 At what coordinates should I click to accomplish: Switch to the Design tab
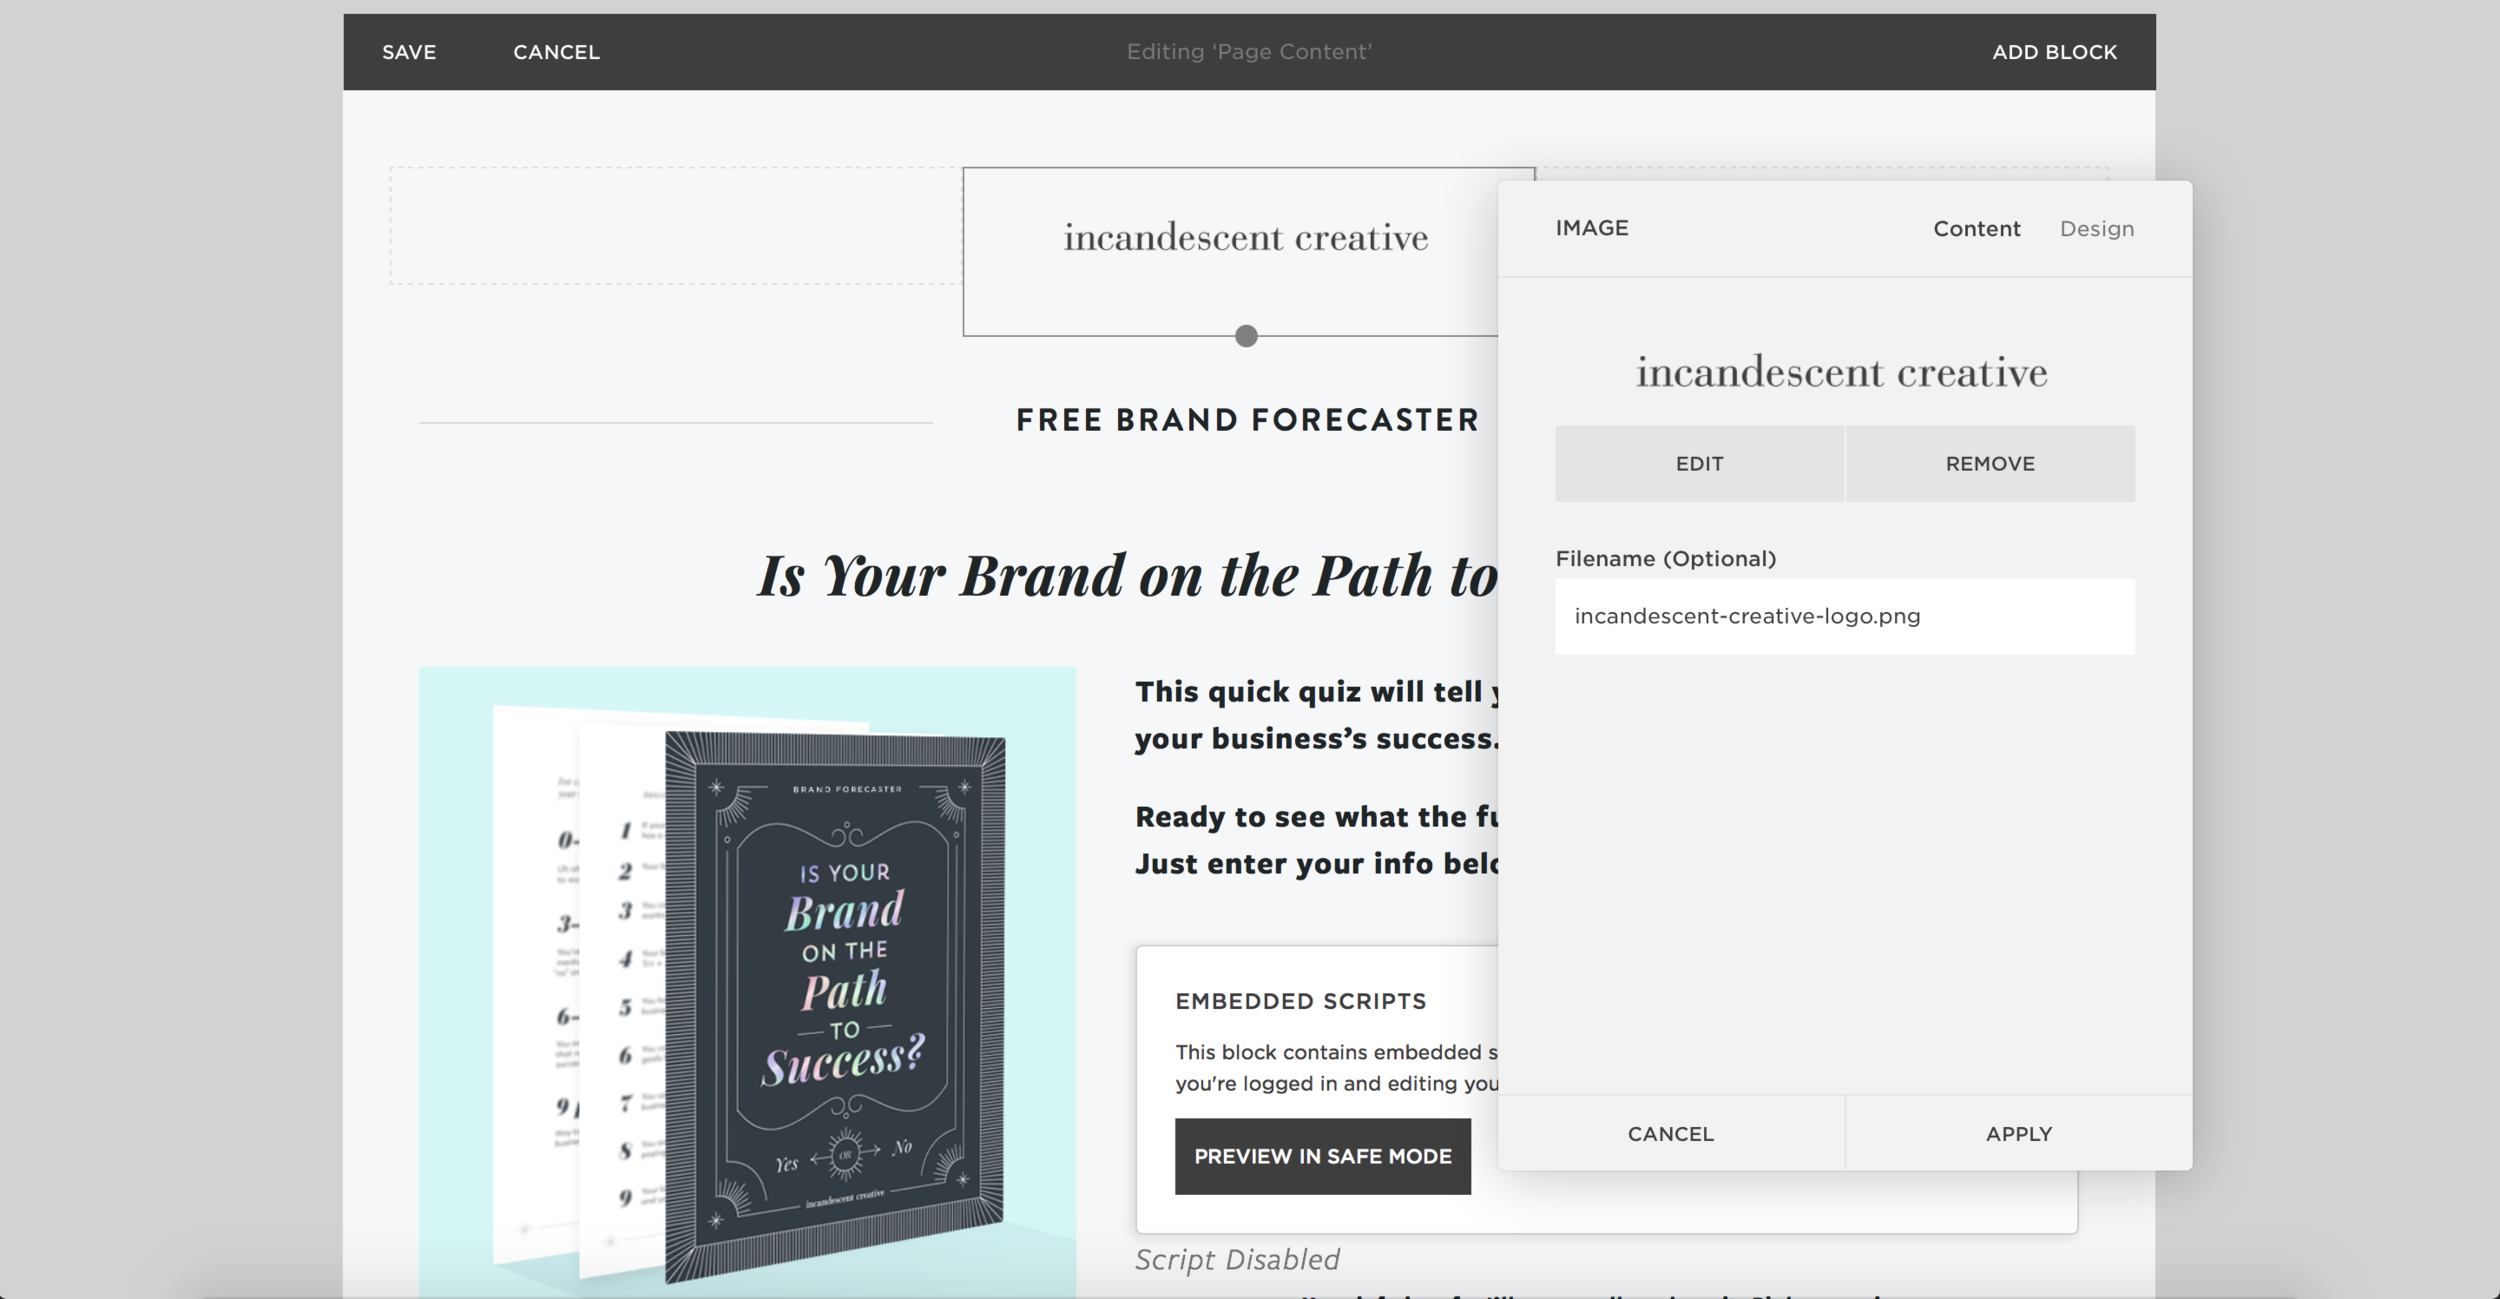2096,229
